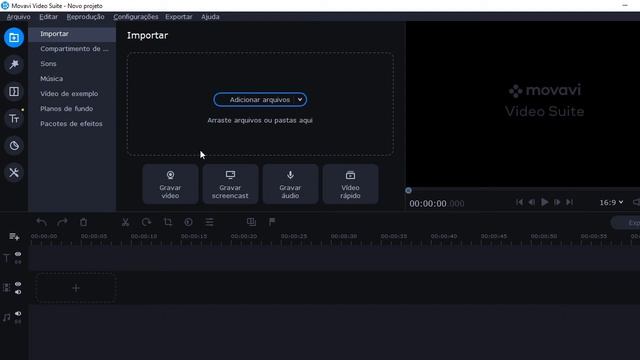Open the Transitions panel icon

point(14,91)
